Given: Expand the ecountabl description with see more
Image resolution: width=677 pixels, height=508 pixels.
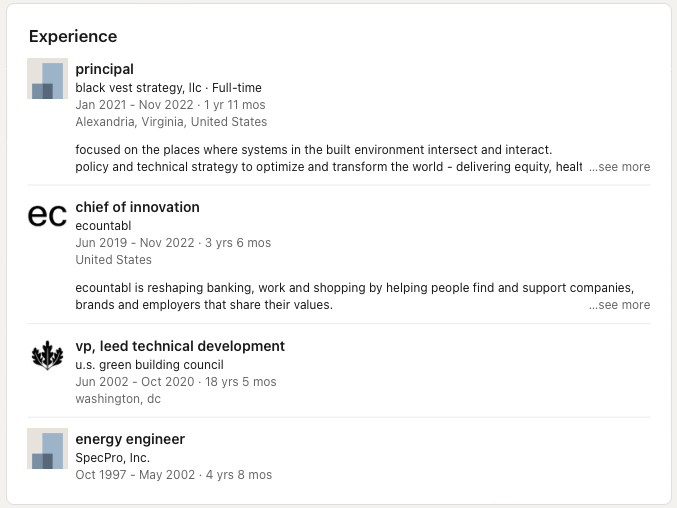Looking at the screenshot, I should 619,305.
